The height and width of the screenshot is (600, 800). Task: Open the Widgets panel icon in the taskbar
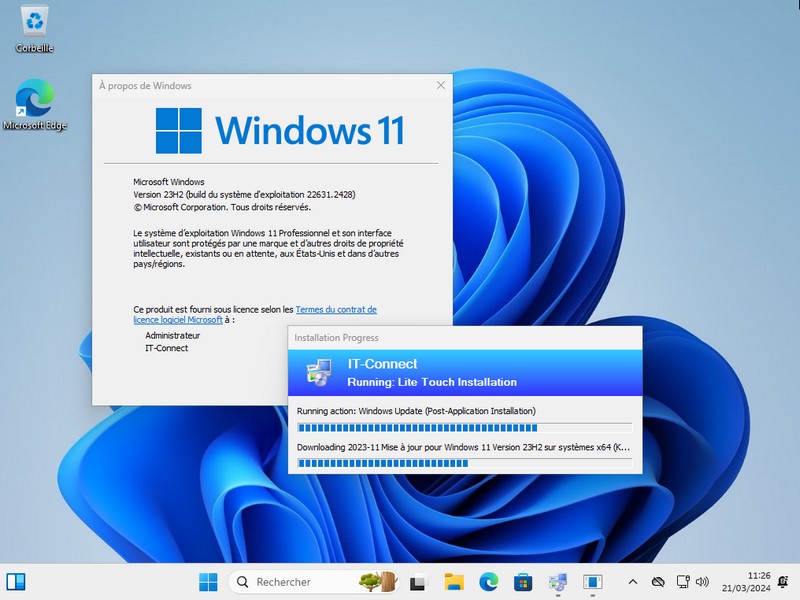pyautogui.click(x=16, y=582)
